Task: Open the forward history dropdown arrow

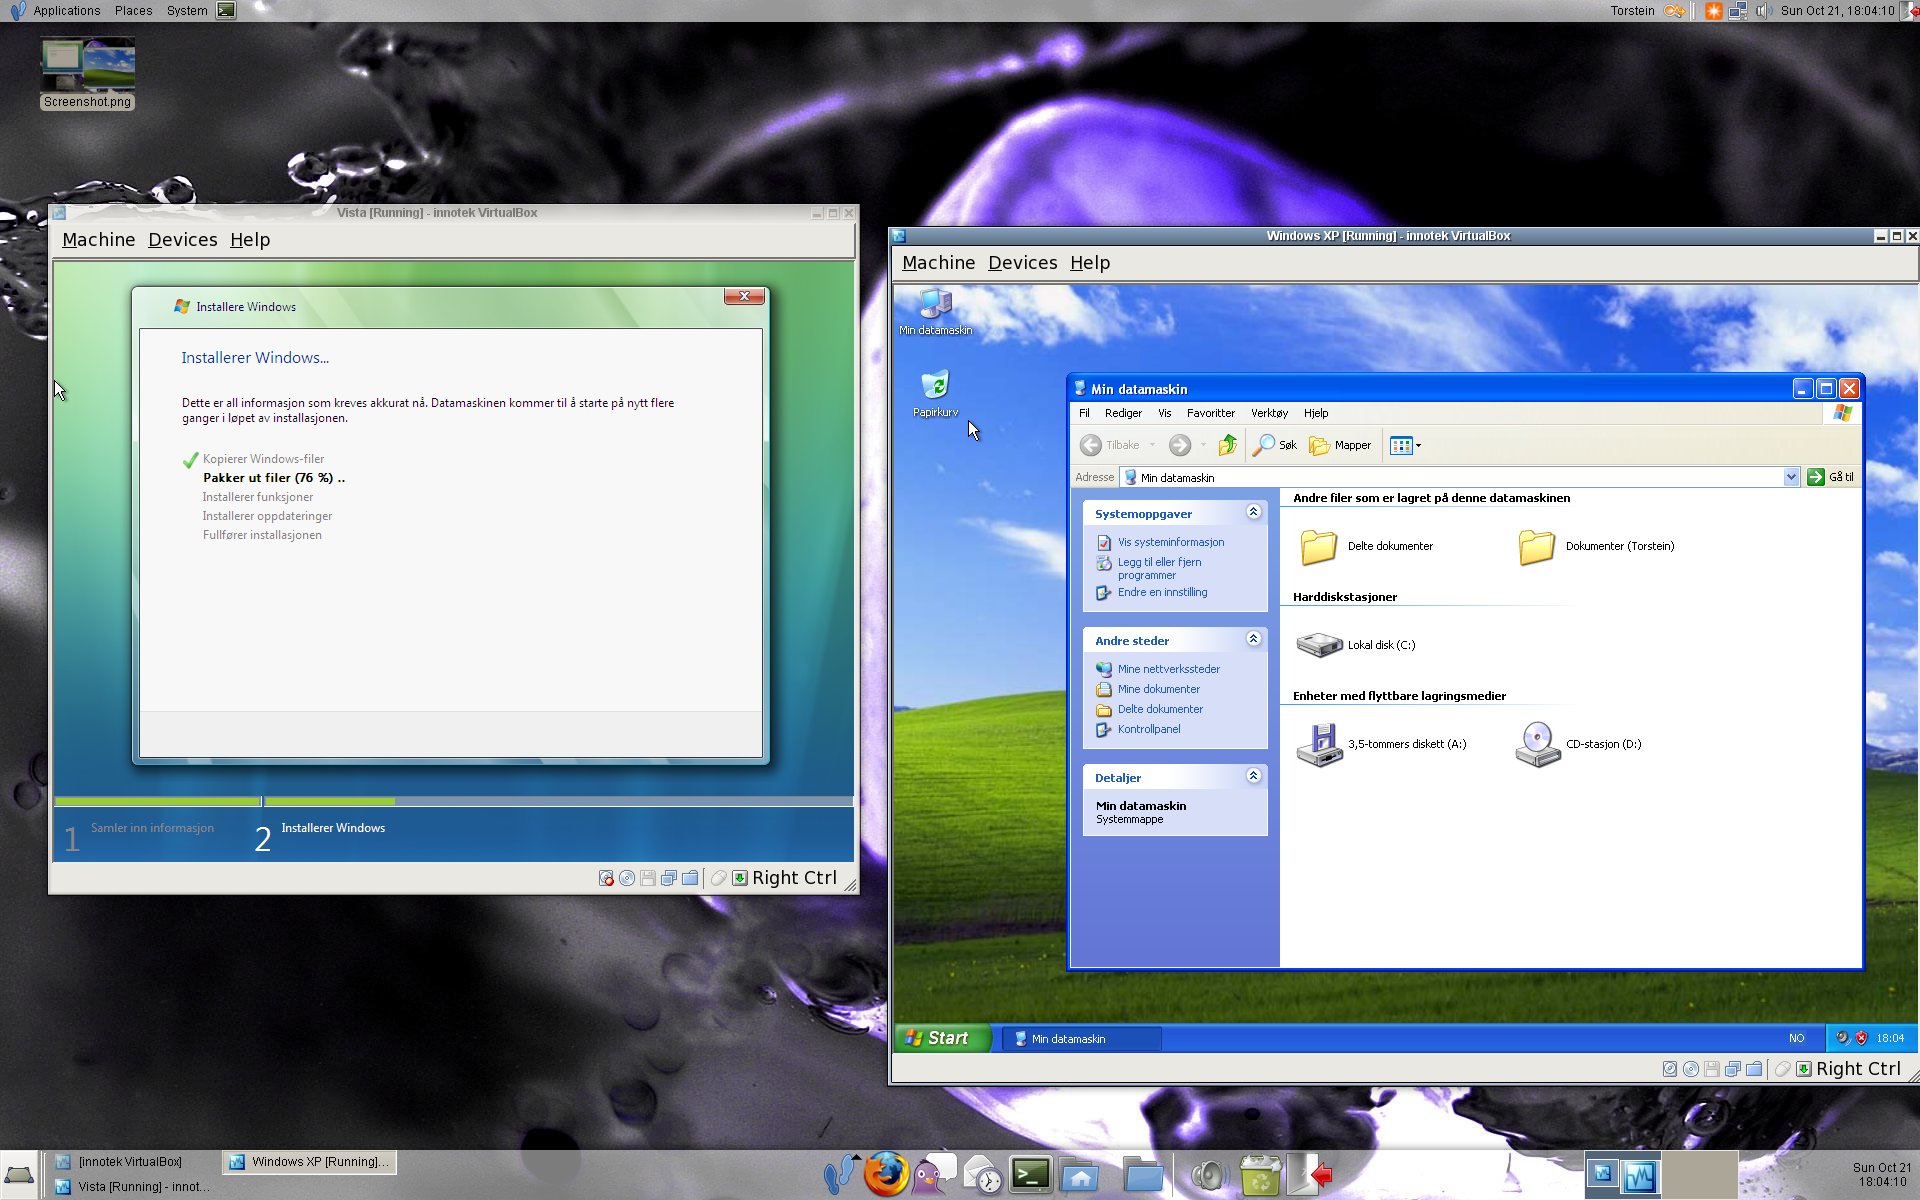Action: [x=1203, y=445]
